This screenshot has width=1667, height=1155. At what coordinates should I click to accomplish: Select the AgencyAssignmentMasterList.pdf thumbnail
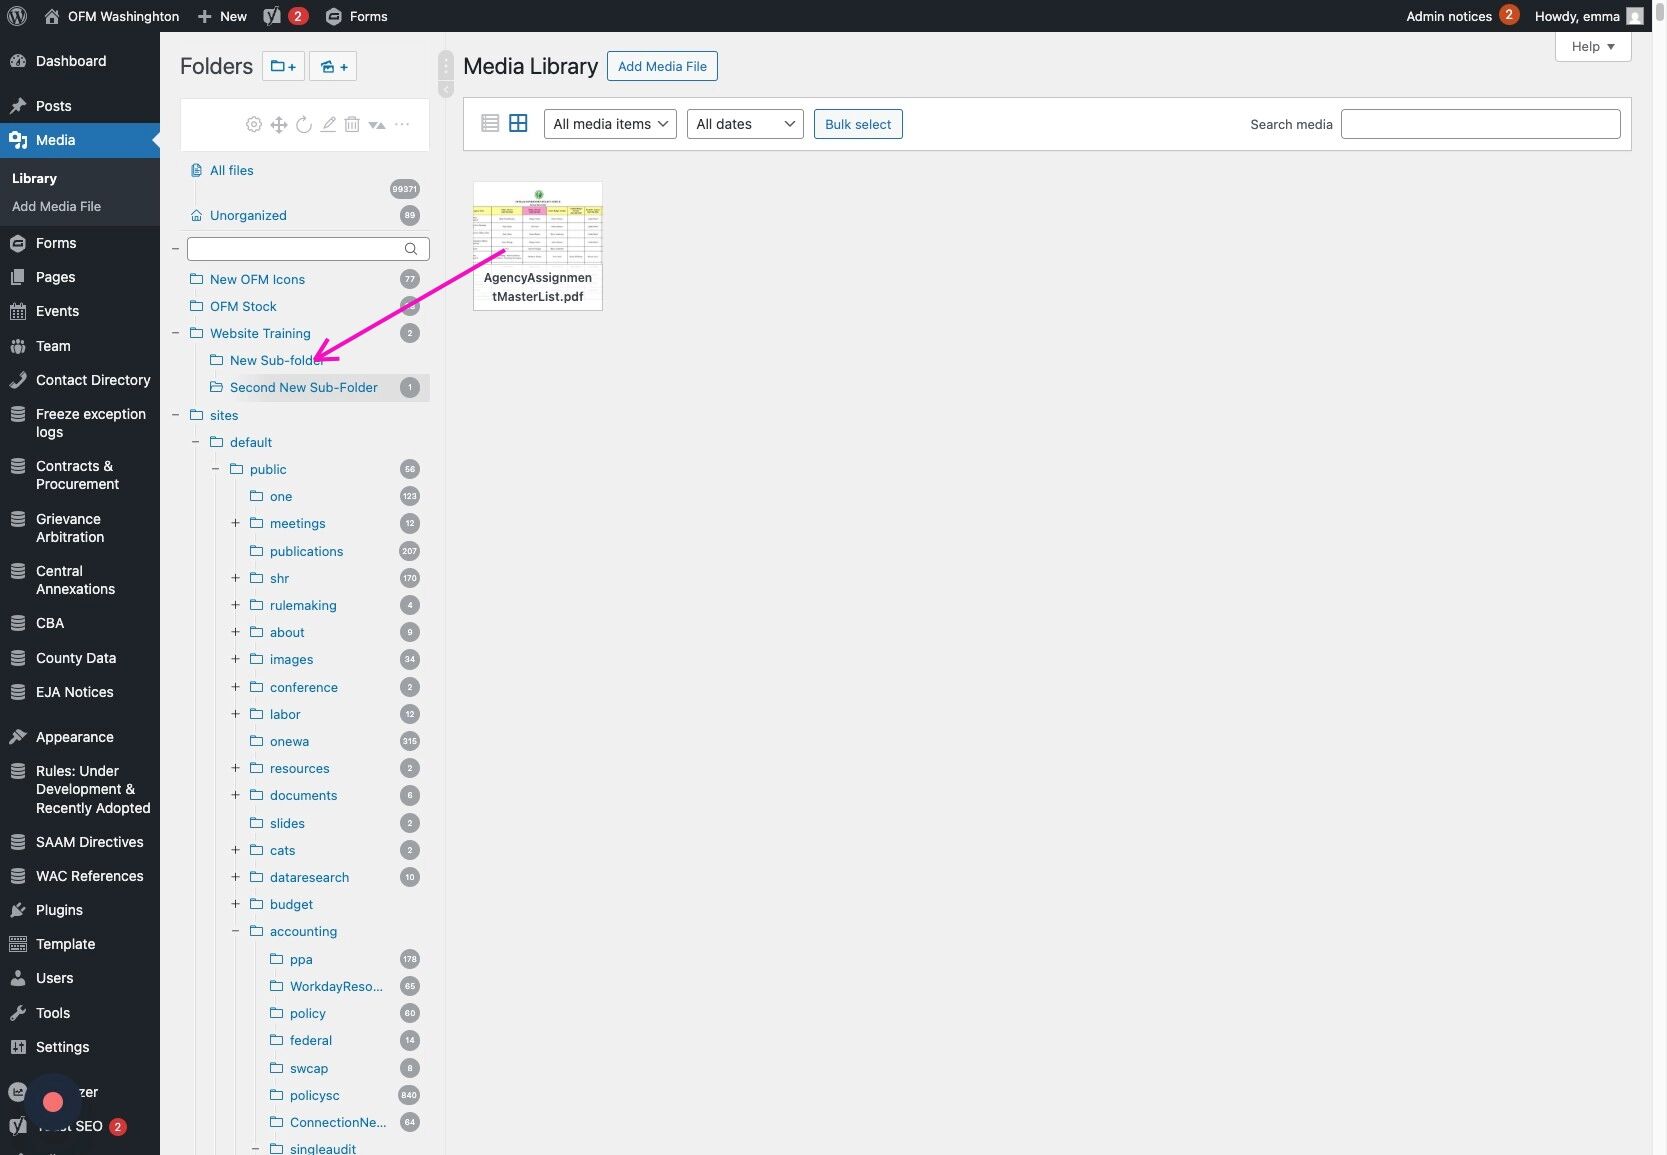(538, 246)
